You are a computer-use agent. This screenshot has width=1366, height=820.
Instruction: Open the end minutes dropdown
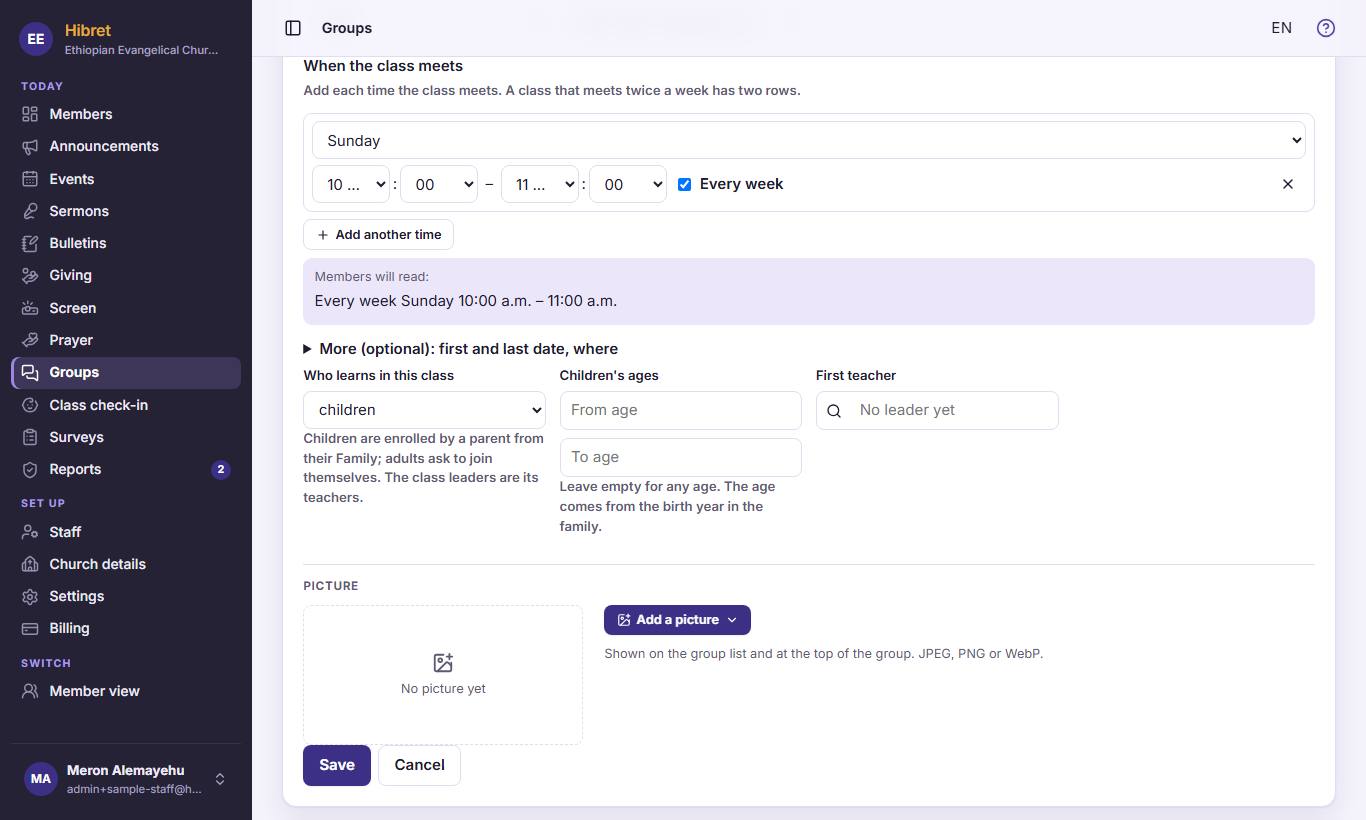click(628, 184)
